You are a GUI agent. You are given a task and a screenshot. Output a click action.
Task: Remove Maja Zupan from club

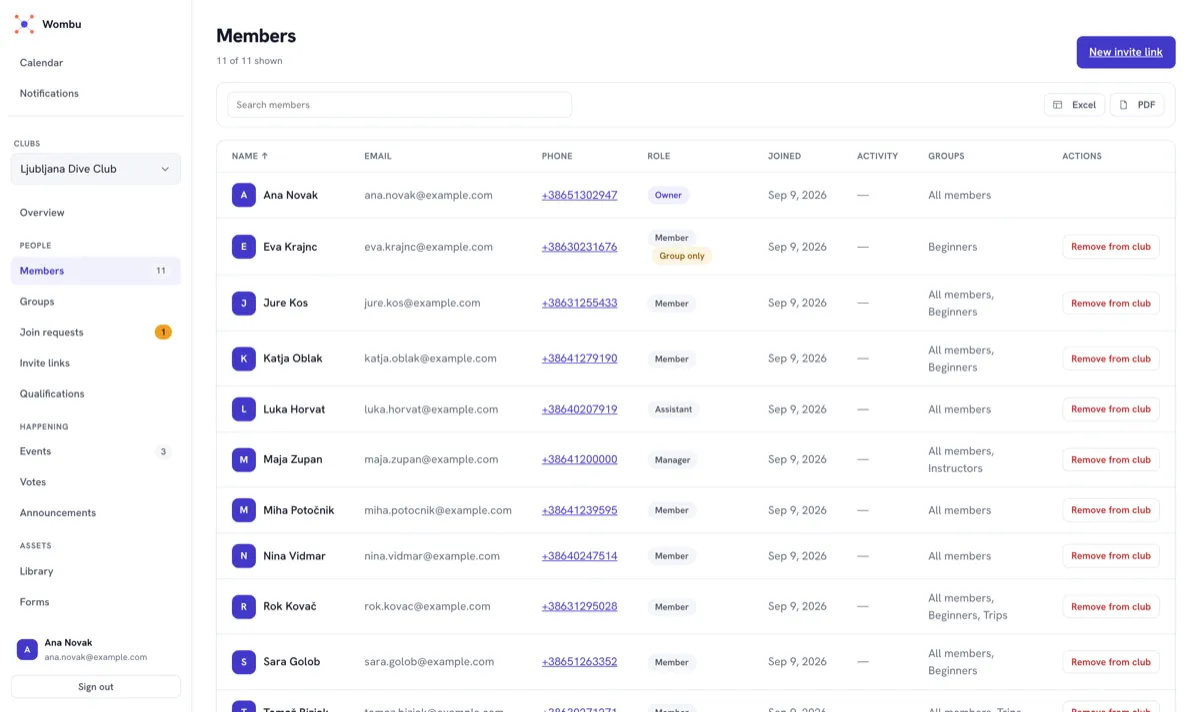(x=1111, y=460)
